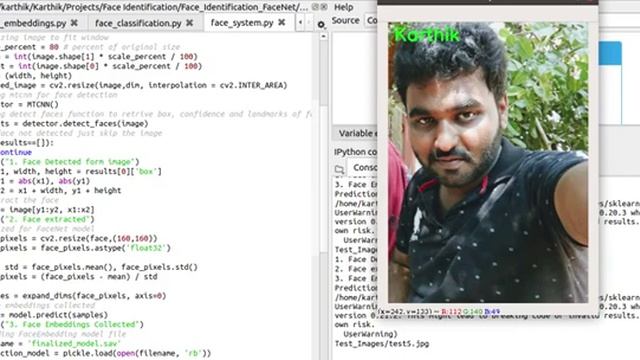
Task: Click the 'finalized_model.sav' string
Action: pyautogui.click(x=74, y=344)
